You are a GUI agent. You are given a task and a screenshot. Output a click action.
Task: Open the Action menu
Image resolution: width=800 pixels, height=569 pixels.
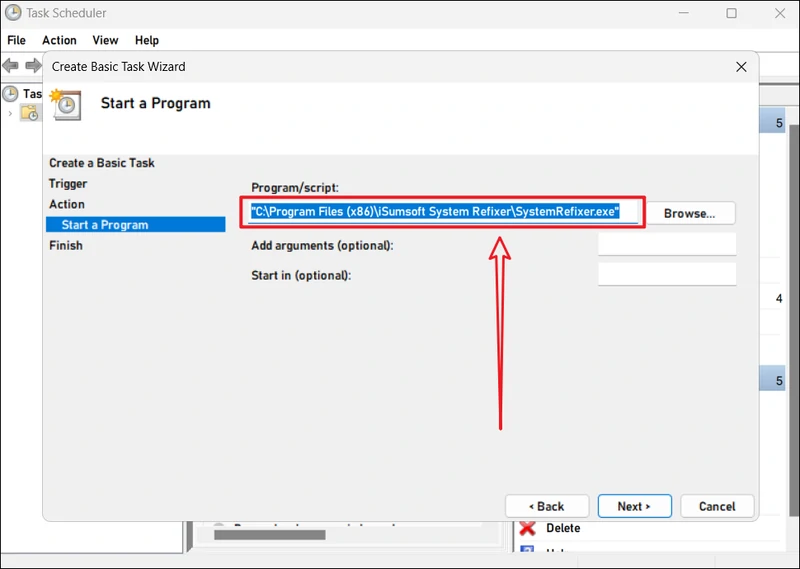coord(59,40)
